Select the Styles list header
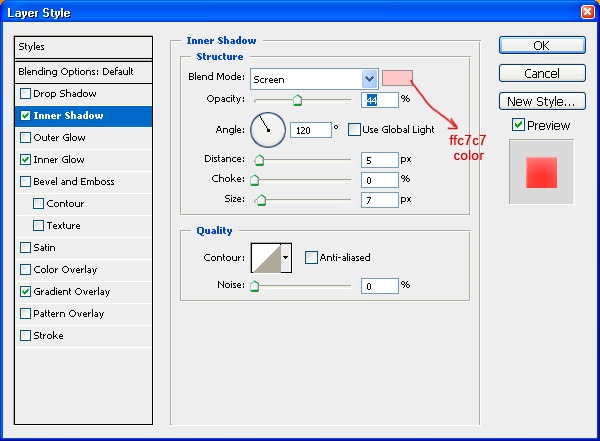The image size is (600, 441). 83,47
